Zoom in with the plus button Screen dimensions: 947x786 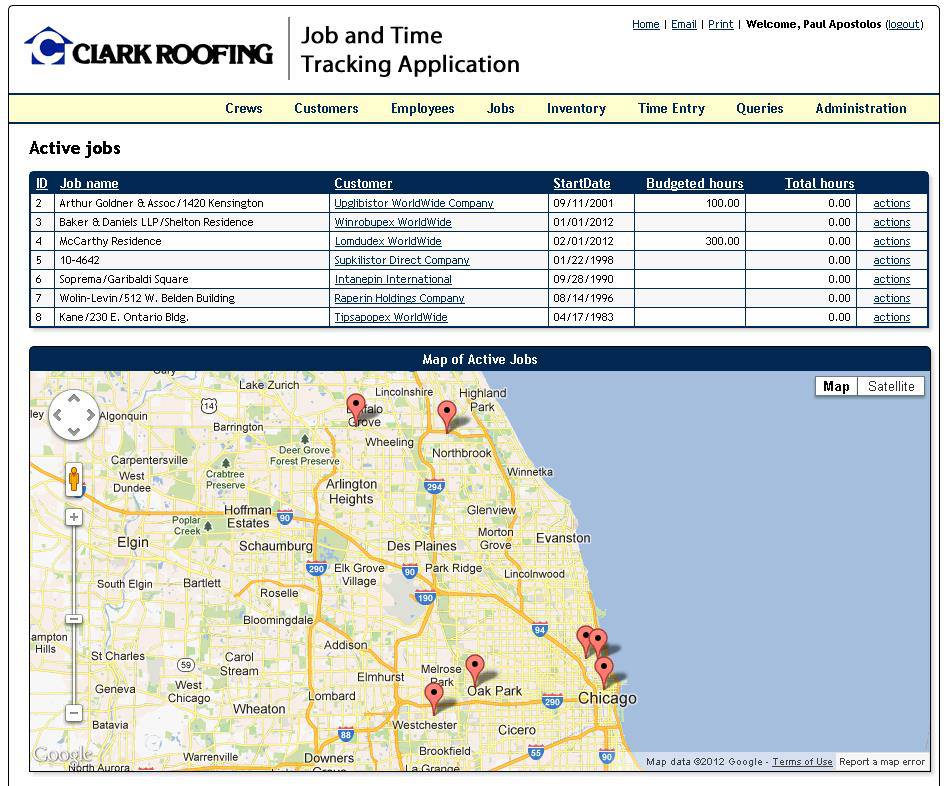click(x=74, y=517)
